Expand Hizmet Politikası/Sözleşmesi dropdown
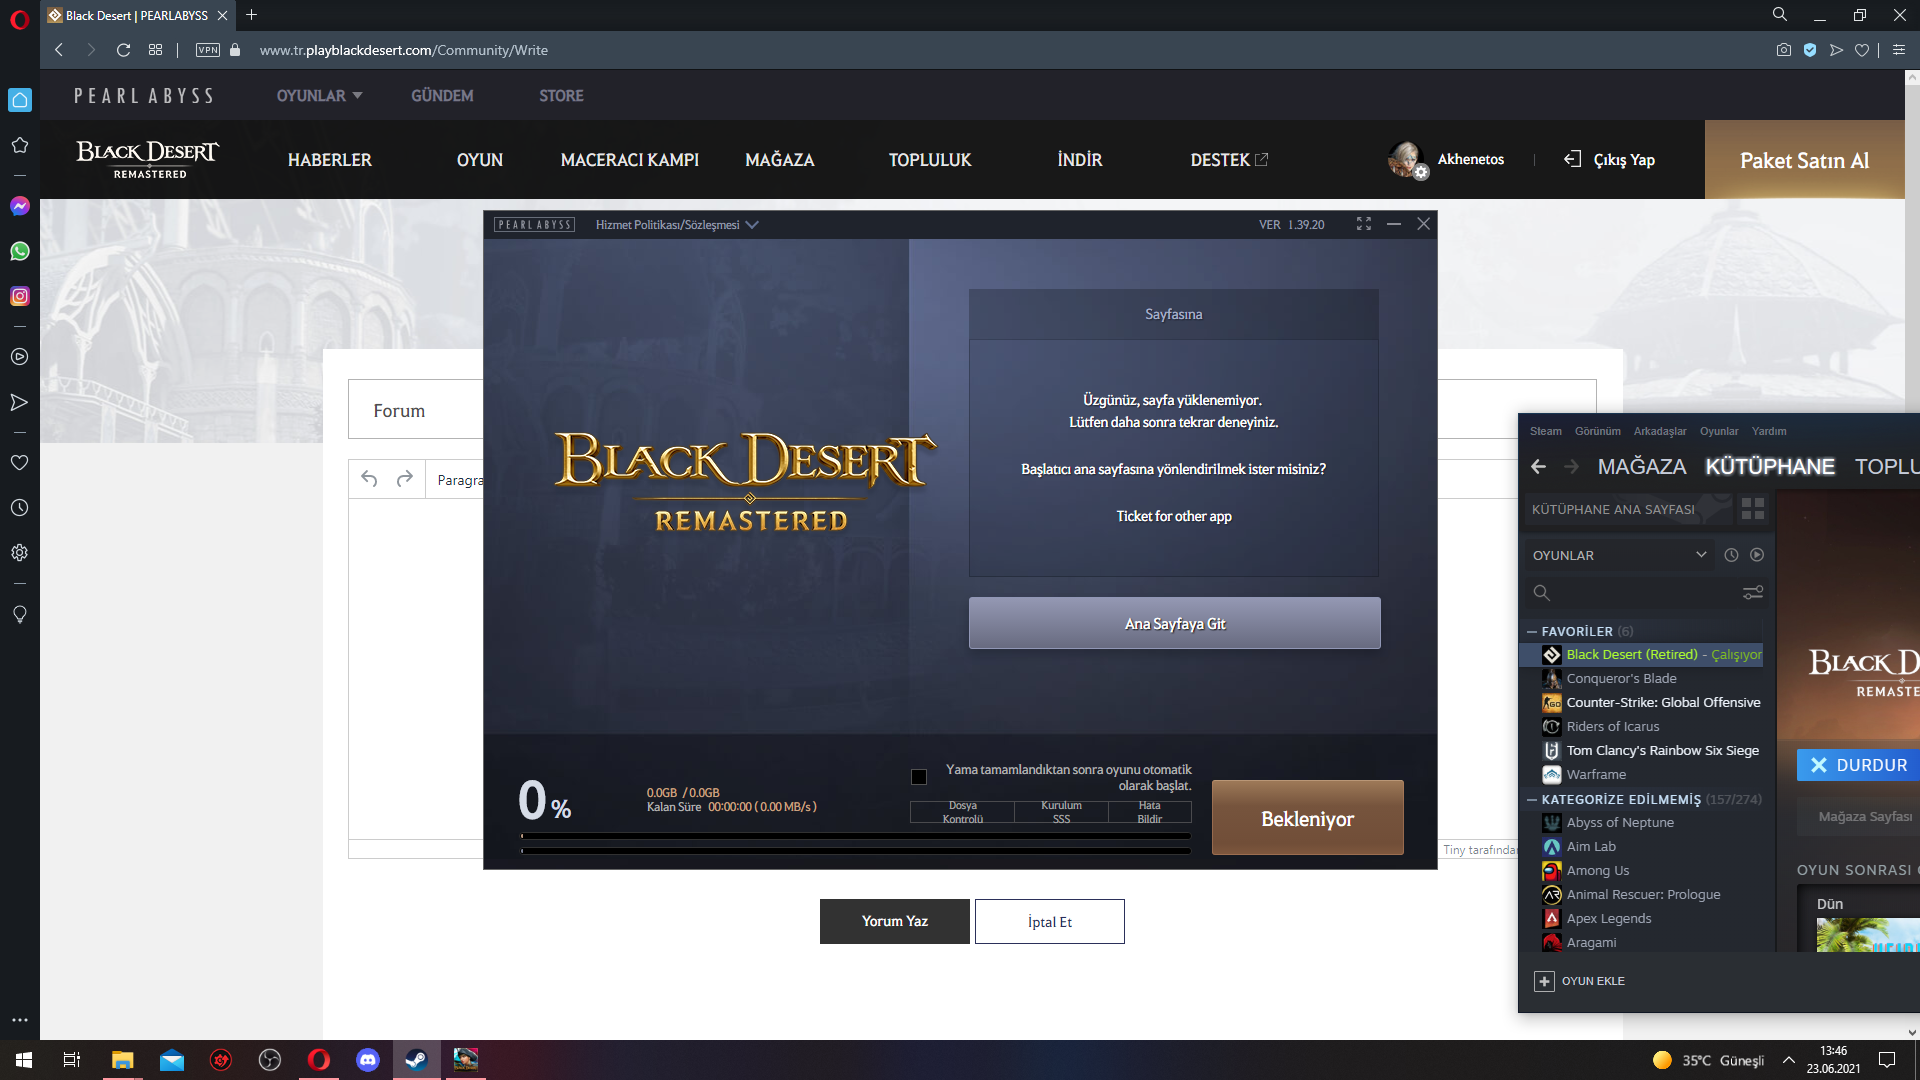 [x=677, y=225]
